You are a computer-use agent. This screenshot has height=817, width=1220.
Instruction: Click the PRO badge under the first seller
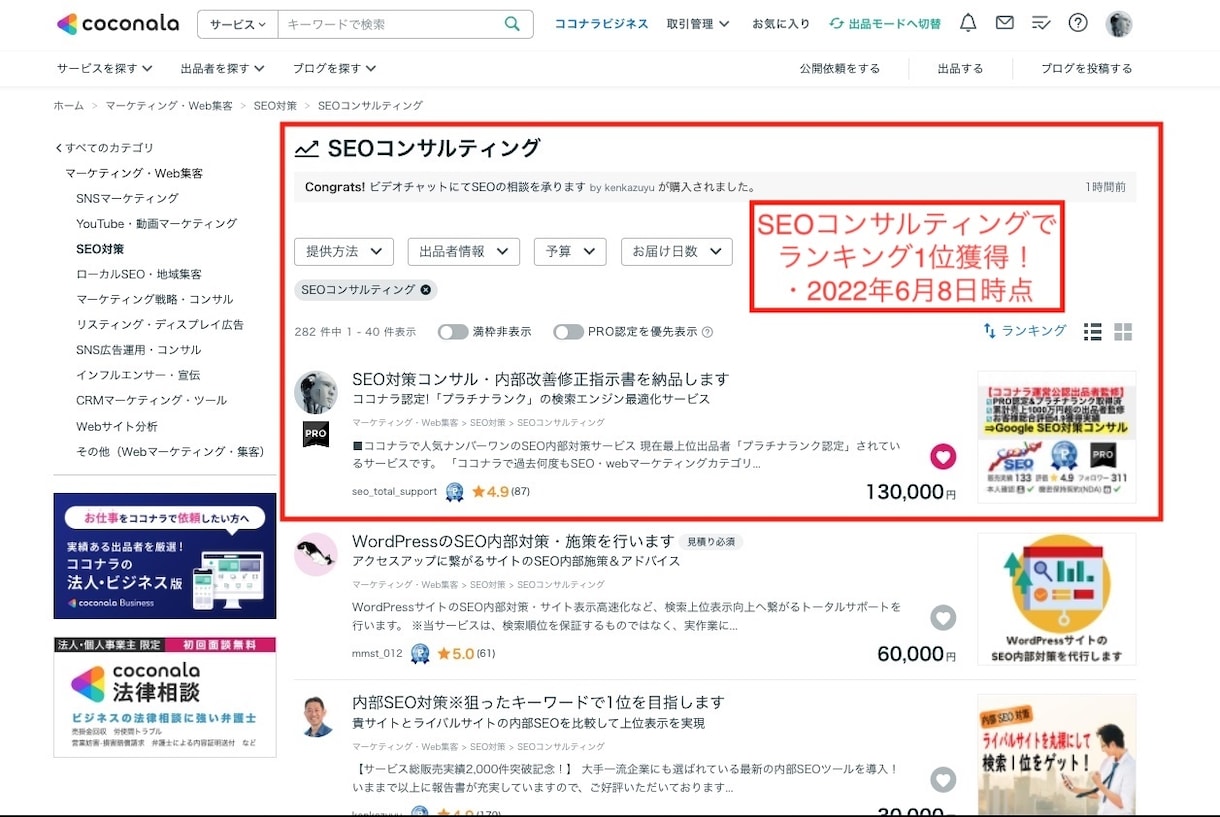point(316,434)
